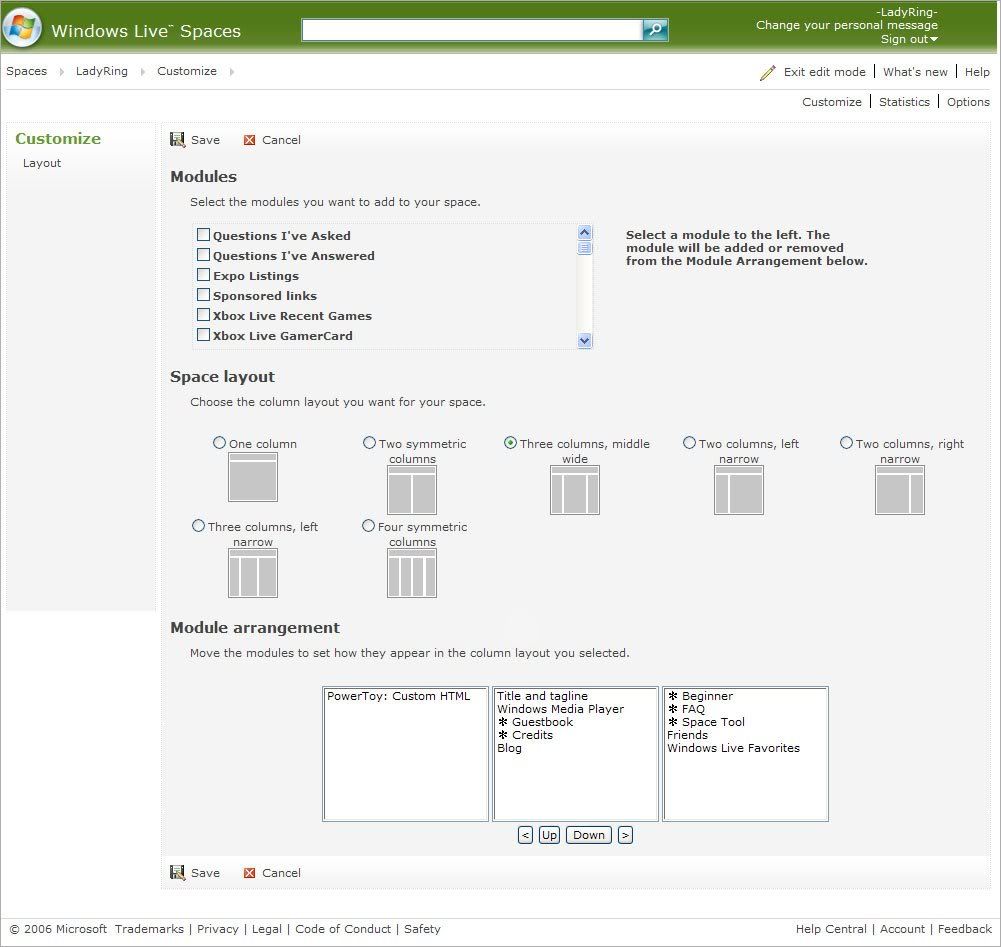The image size is (1001, 947).
Task: Open Help Central footer link
Action: coord(831,928)
